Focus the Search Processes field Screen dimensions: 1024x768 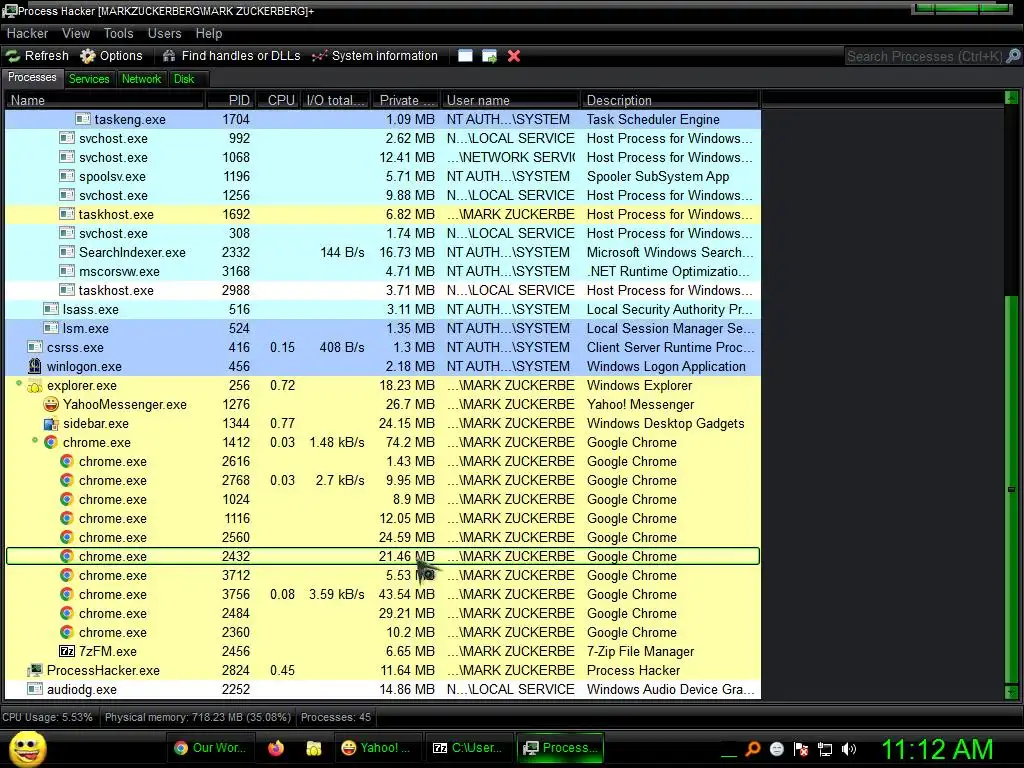[924, 56]
